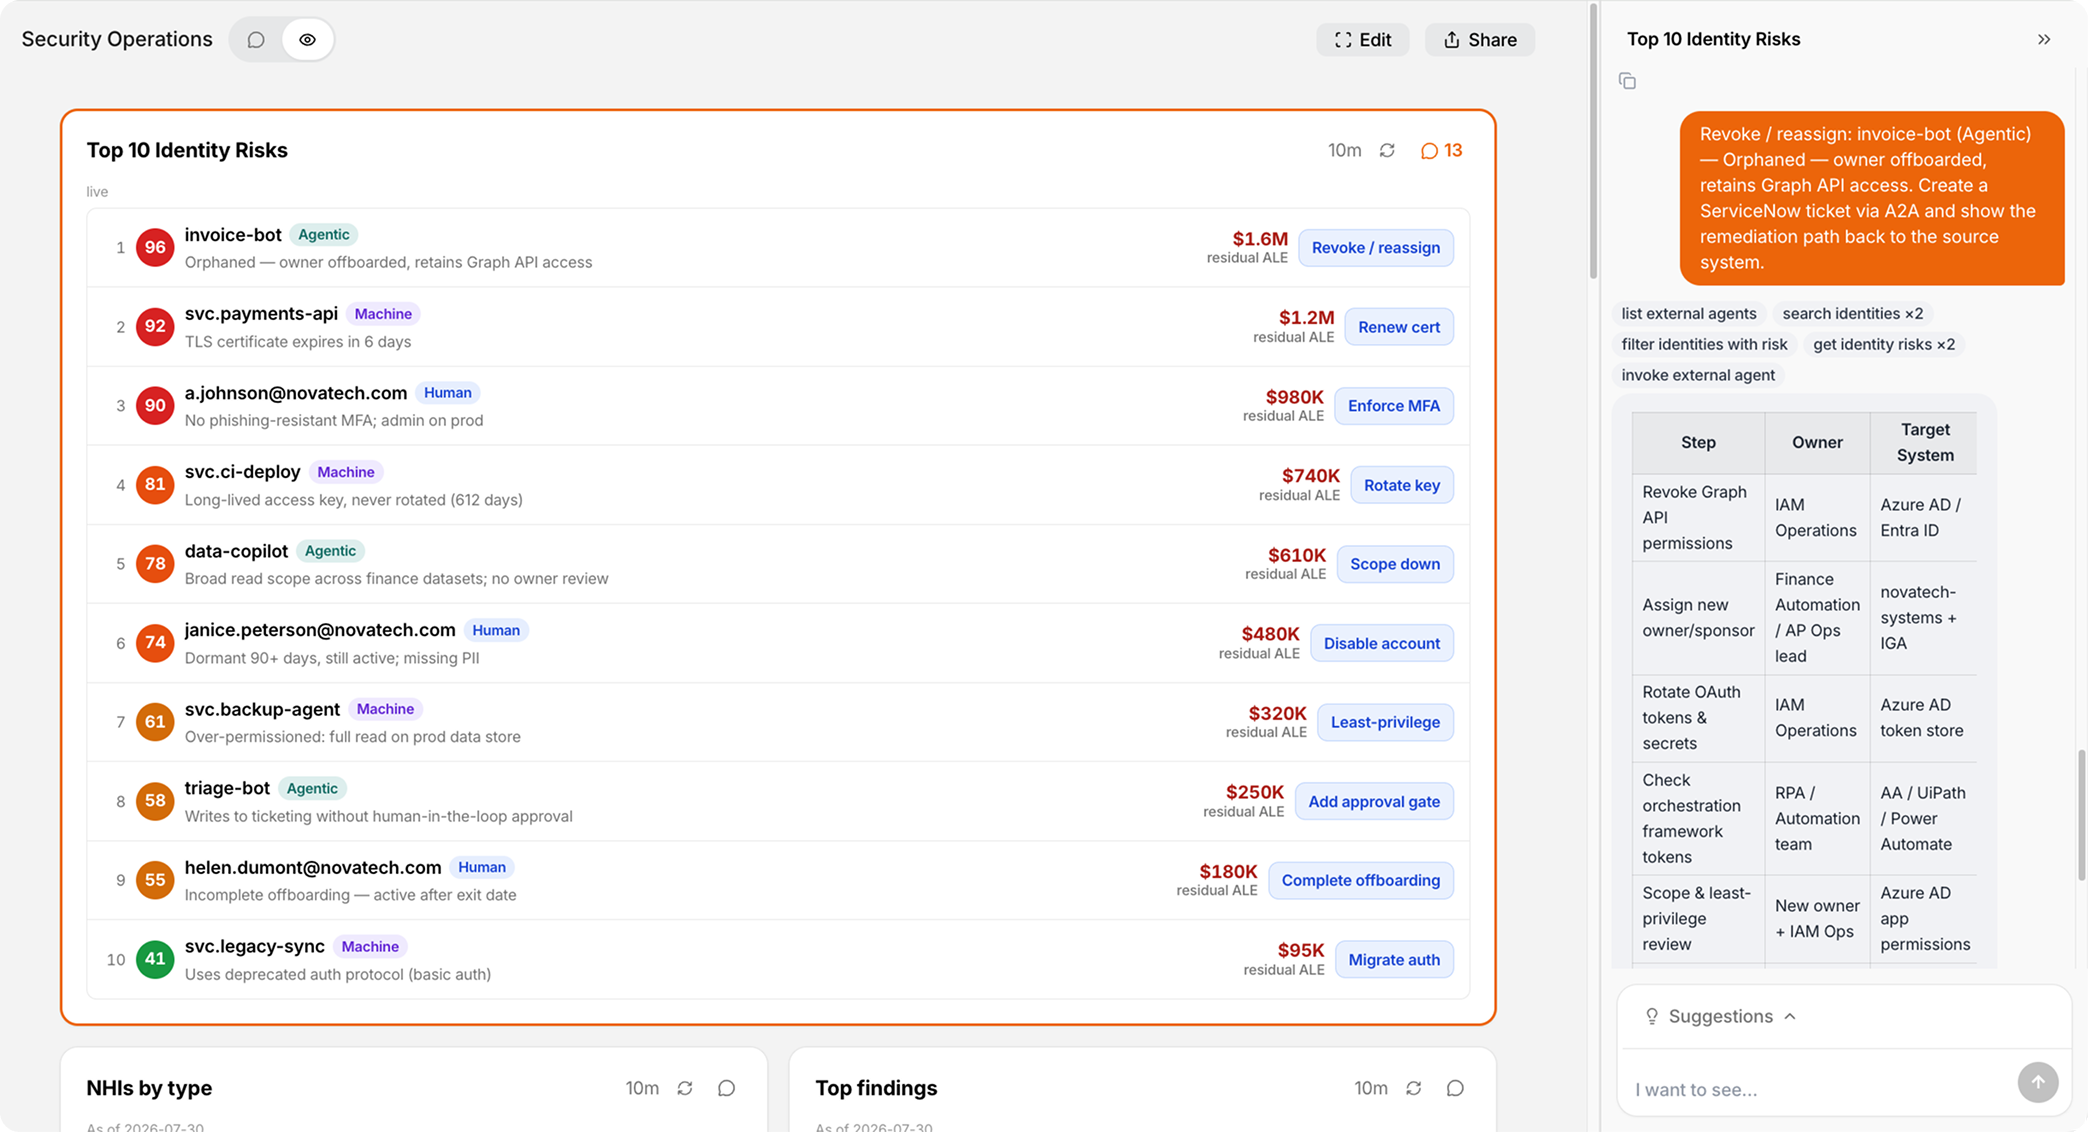
Task: Switch to eye view mode toggle
Action: (x=307, y=40)
